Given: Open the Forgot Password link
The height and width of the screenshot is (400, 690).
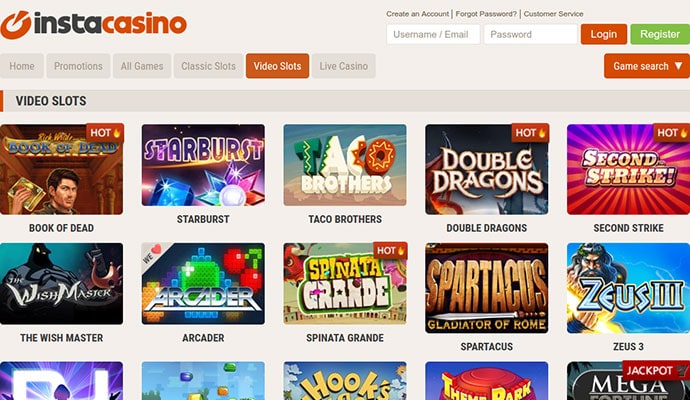Looking at the screenshot, I should point(486,14).
